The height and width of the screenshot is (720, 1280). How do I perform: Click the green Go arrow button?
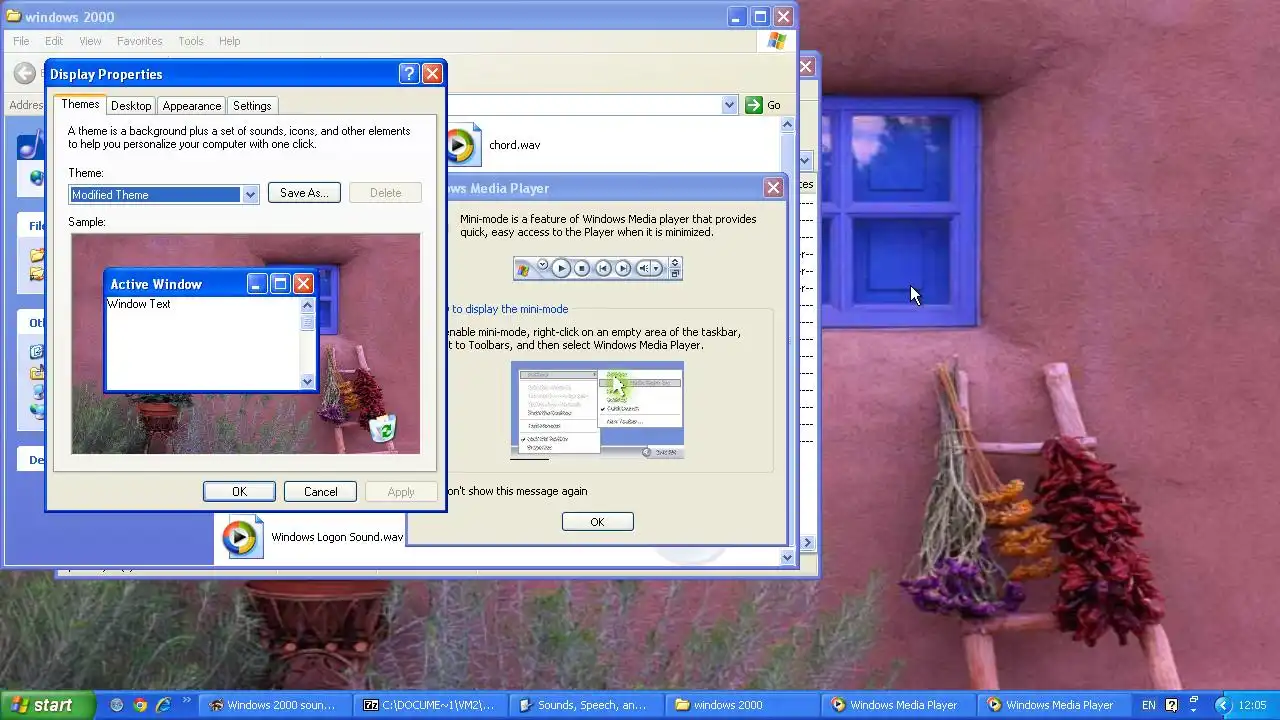coord(754,105)
